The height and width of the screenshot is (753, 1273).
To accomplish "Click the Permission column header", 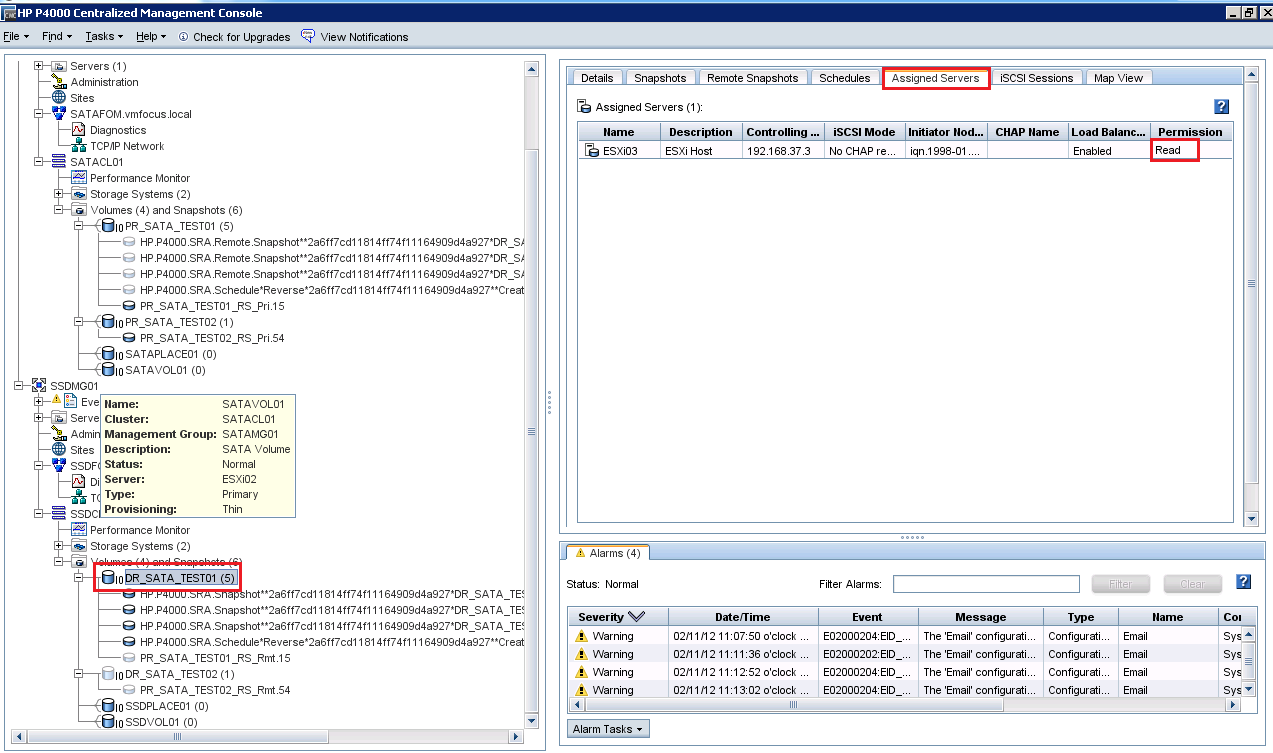I will point(1189,132).
